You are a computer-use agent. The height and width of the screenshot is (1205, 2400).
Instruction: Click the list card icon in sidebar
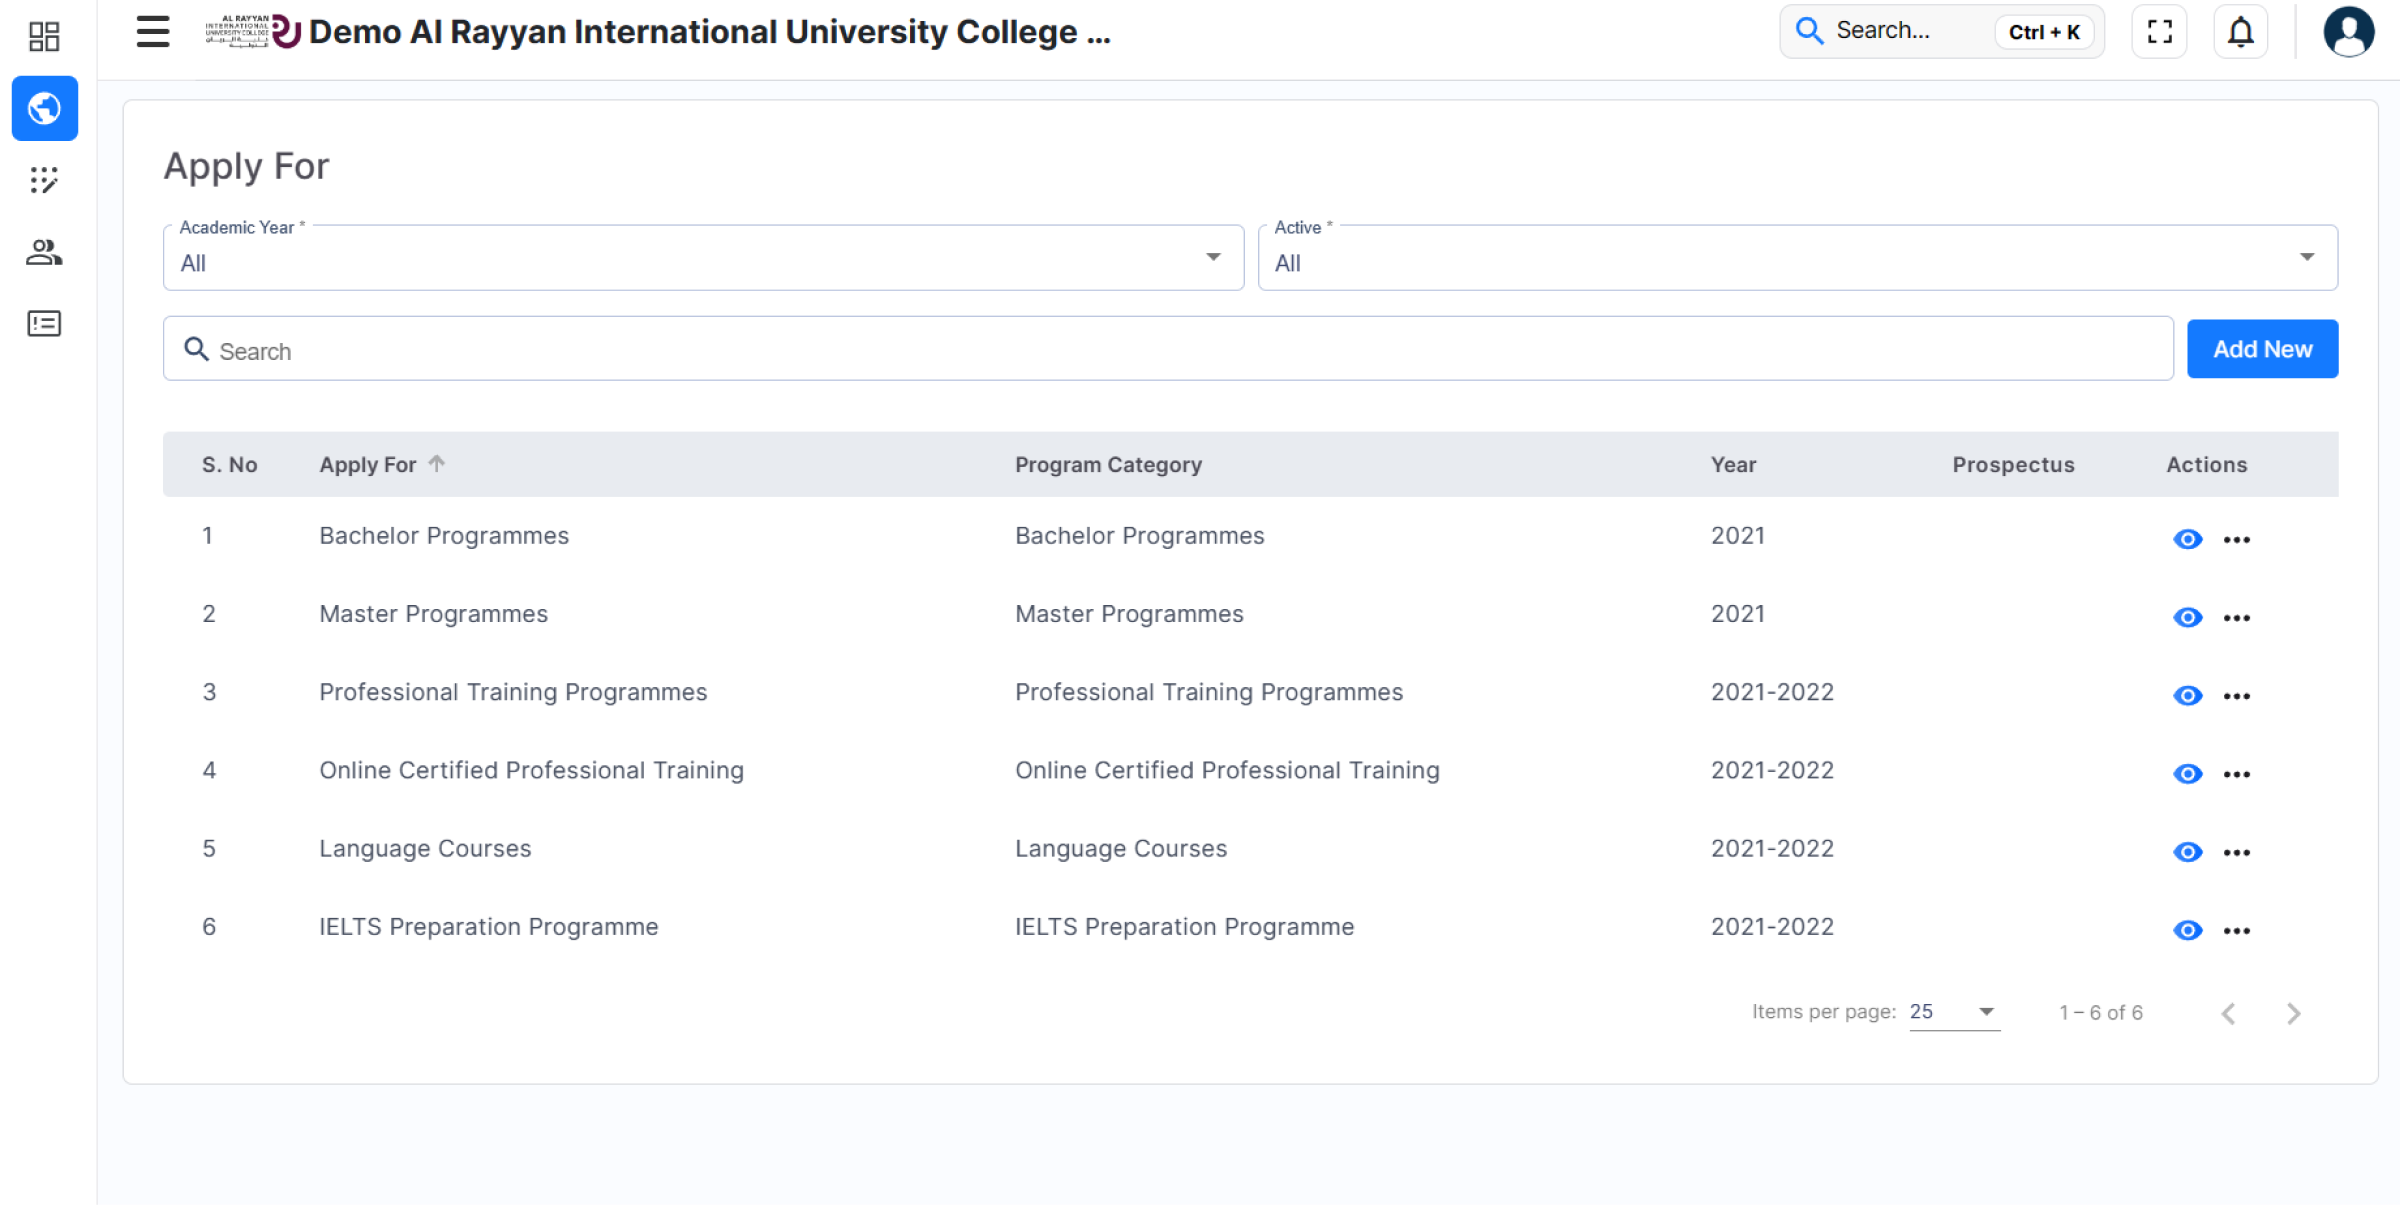44,324
